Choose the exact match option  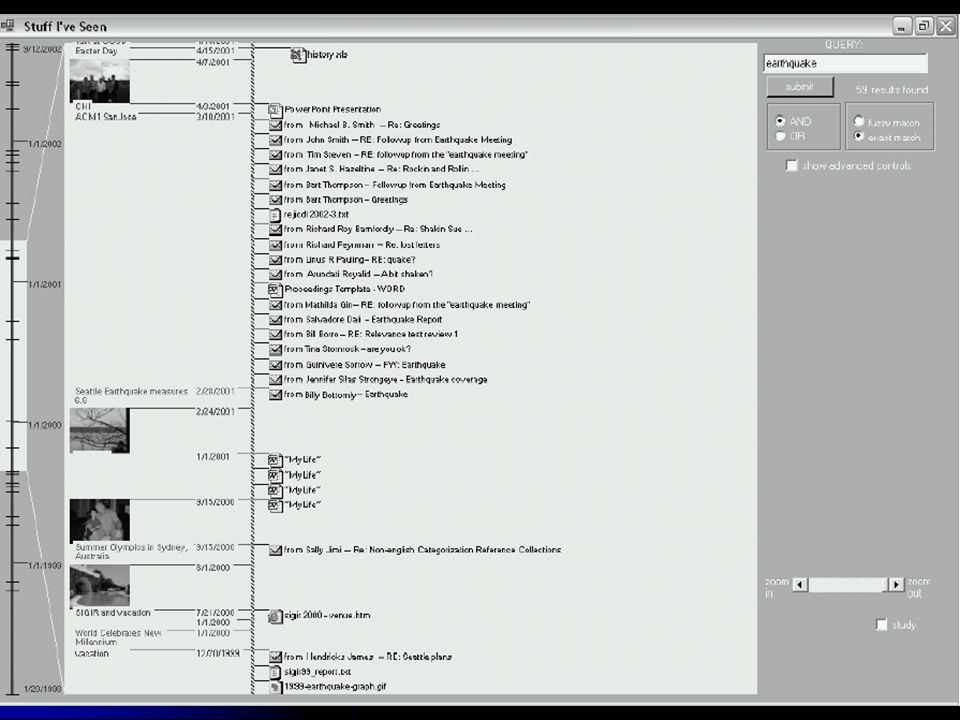(x=859, y=136)
